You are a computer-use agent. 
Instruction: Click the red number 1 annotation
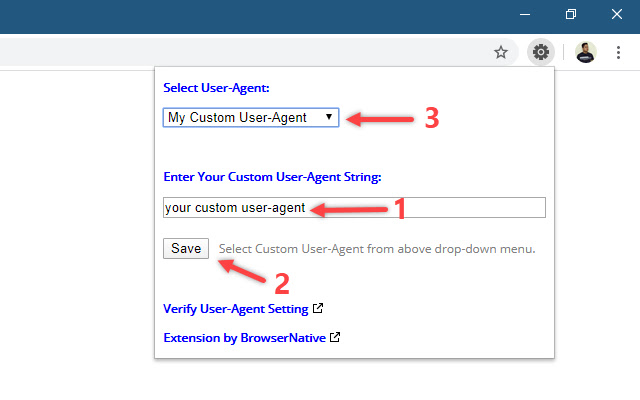[x=400, y=209]
